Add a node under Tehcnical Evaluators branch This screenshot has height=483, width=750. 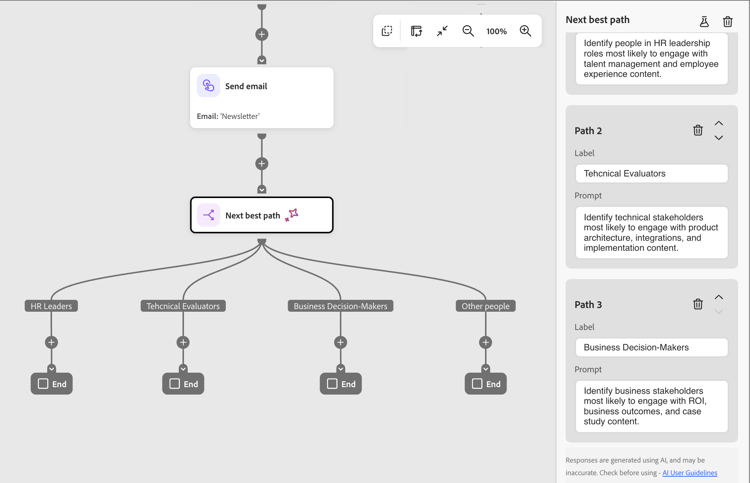pos(183,342)
